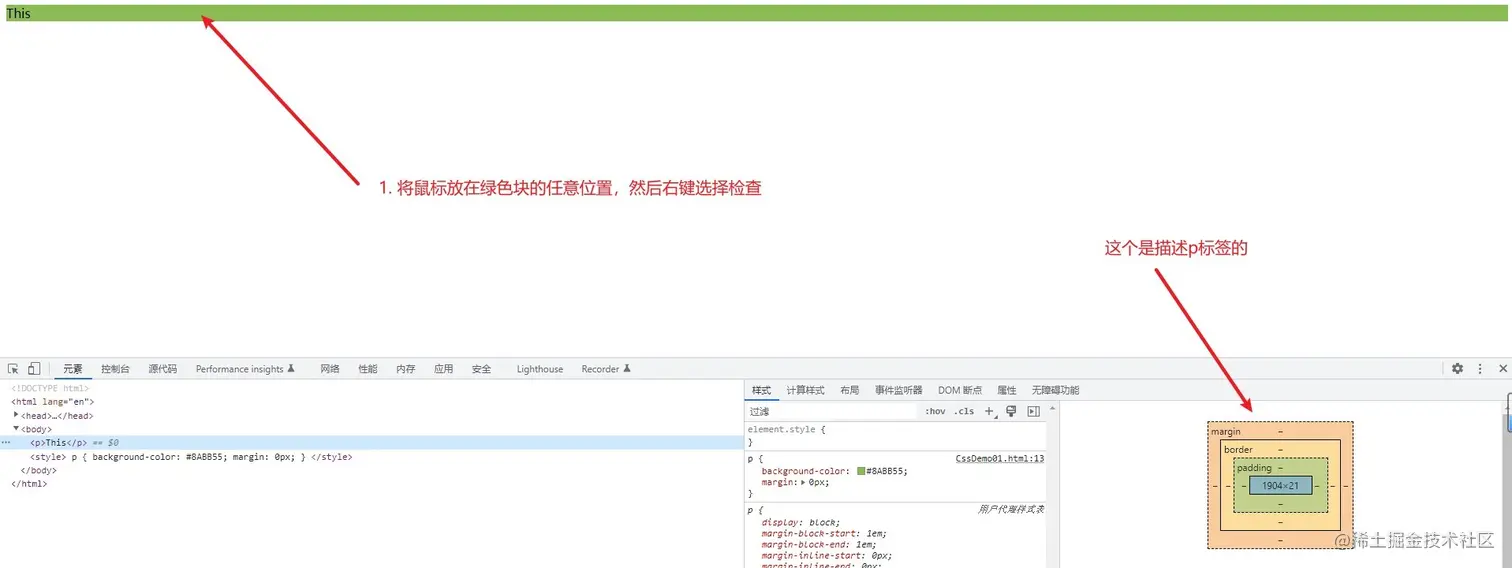Click the border label in box model

(x=1238, y=450)
